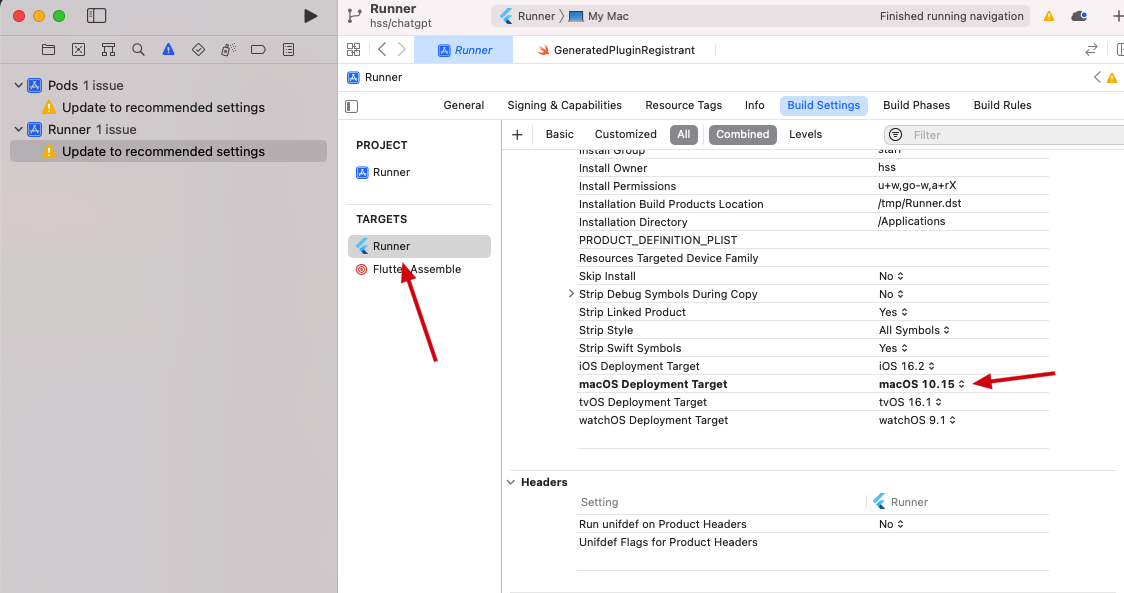
Task: Open the Find navigator magnifier icon
Action: 138,49
